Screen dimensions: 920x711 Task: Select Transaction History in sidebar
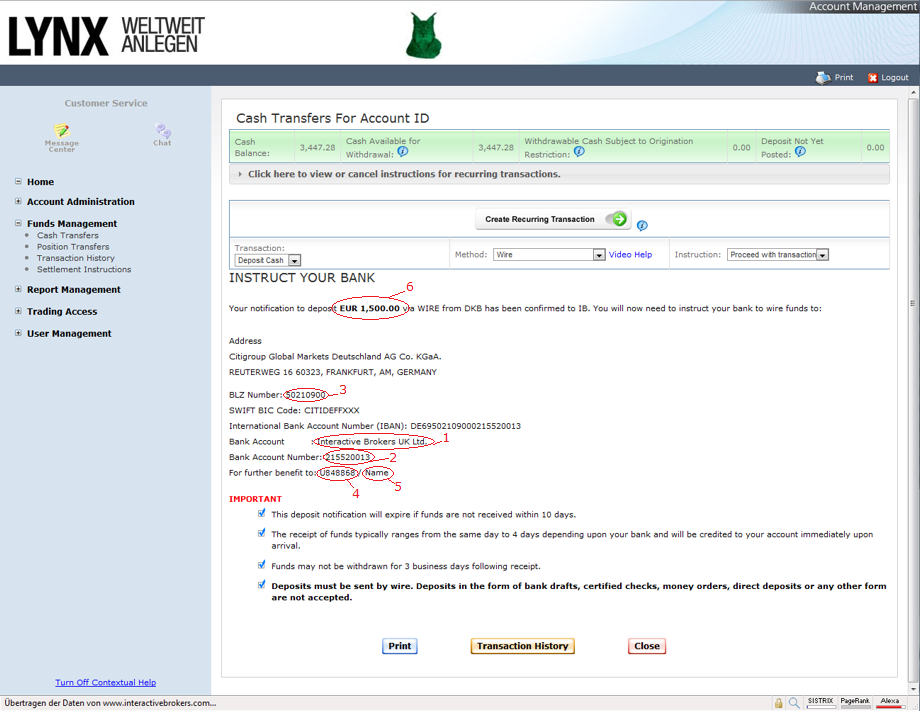click(76, 258)
